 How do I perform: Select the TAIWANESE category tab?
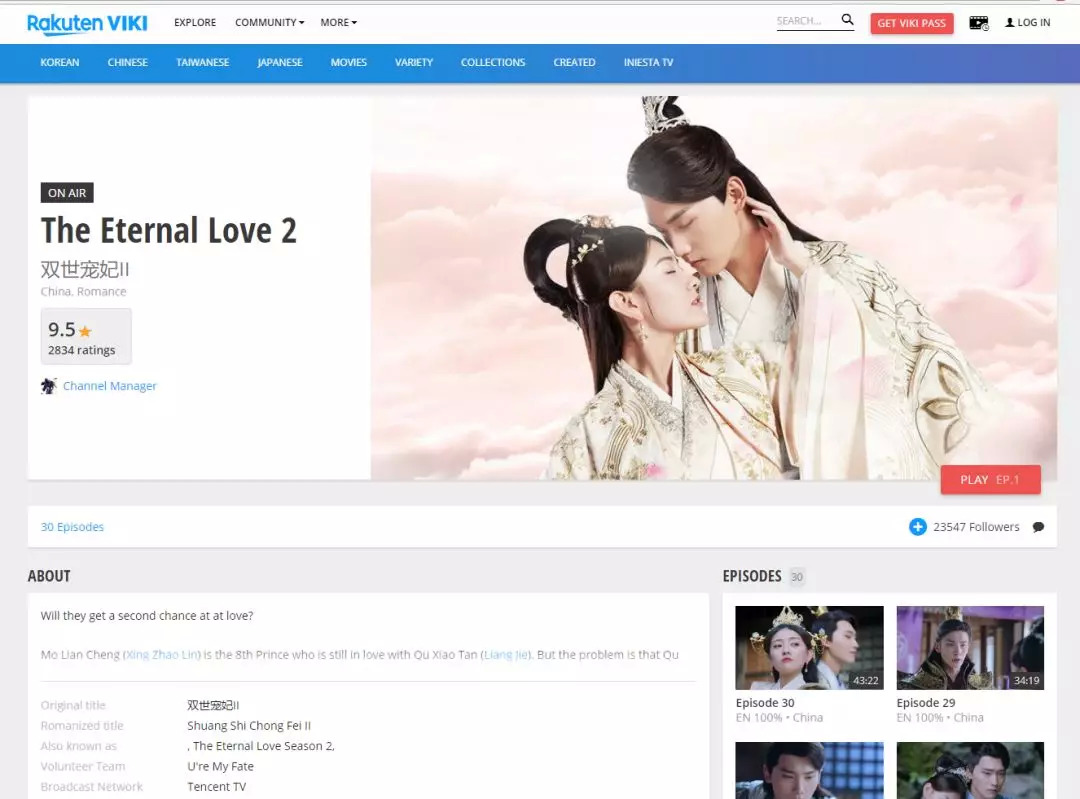(202, 63)
